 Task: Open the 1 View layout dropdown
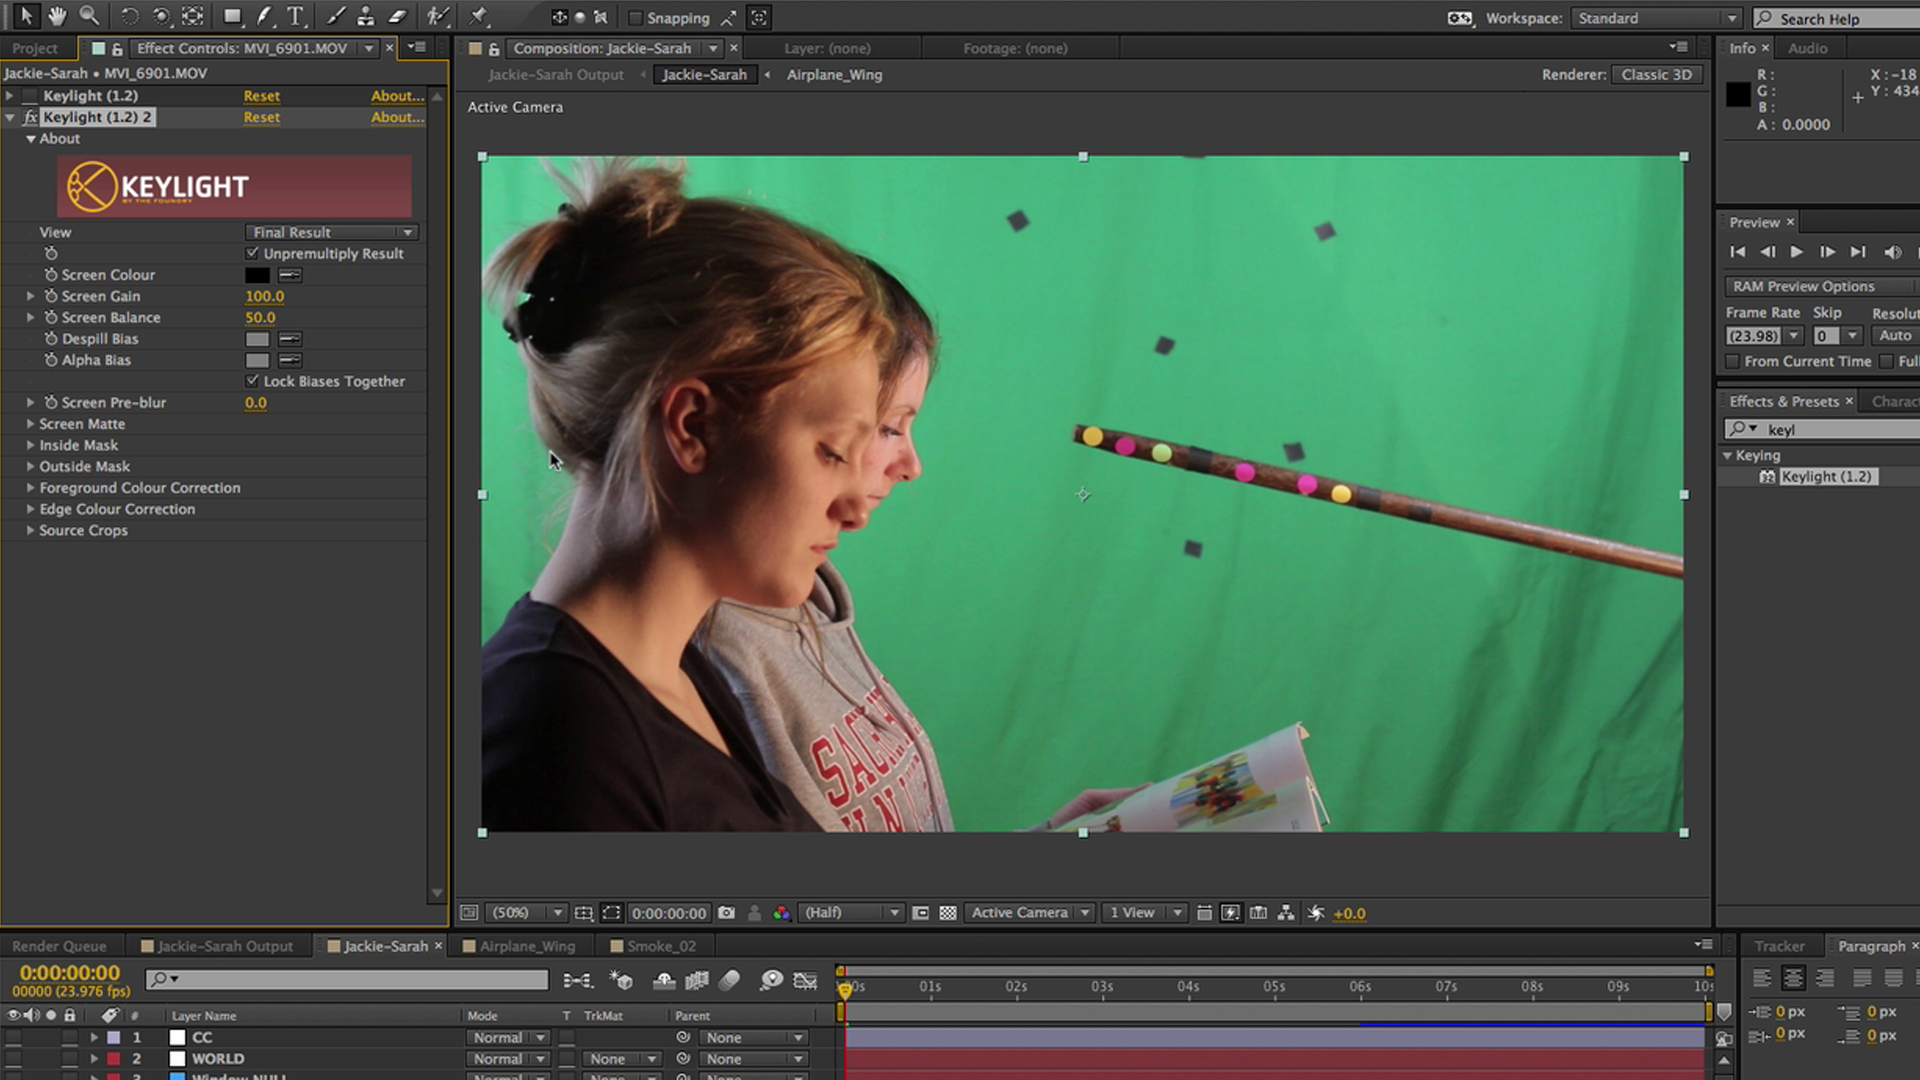point(1144,913)
